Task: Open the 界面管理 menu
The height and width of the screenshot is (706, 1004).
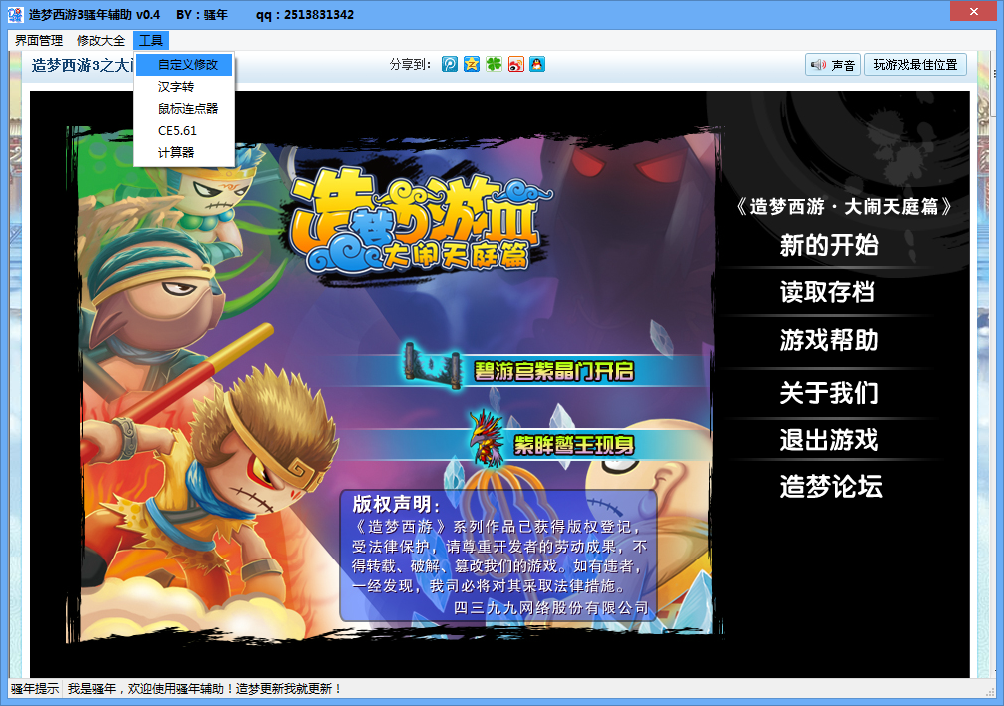Action: click(38, 40)
